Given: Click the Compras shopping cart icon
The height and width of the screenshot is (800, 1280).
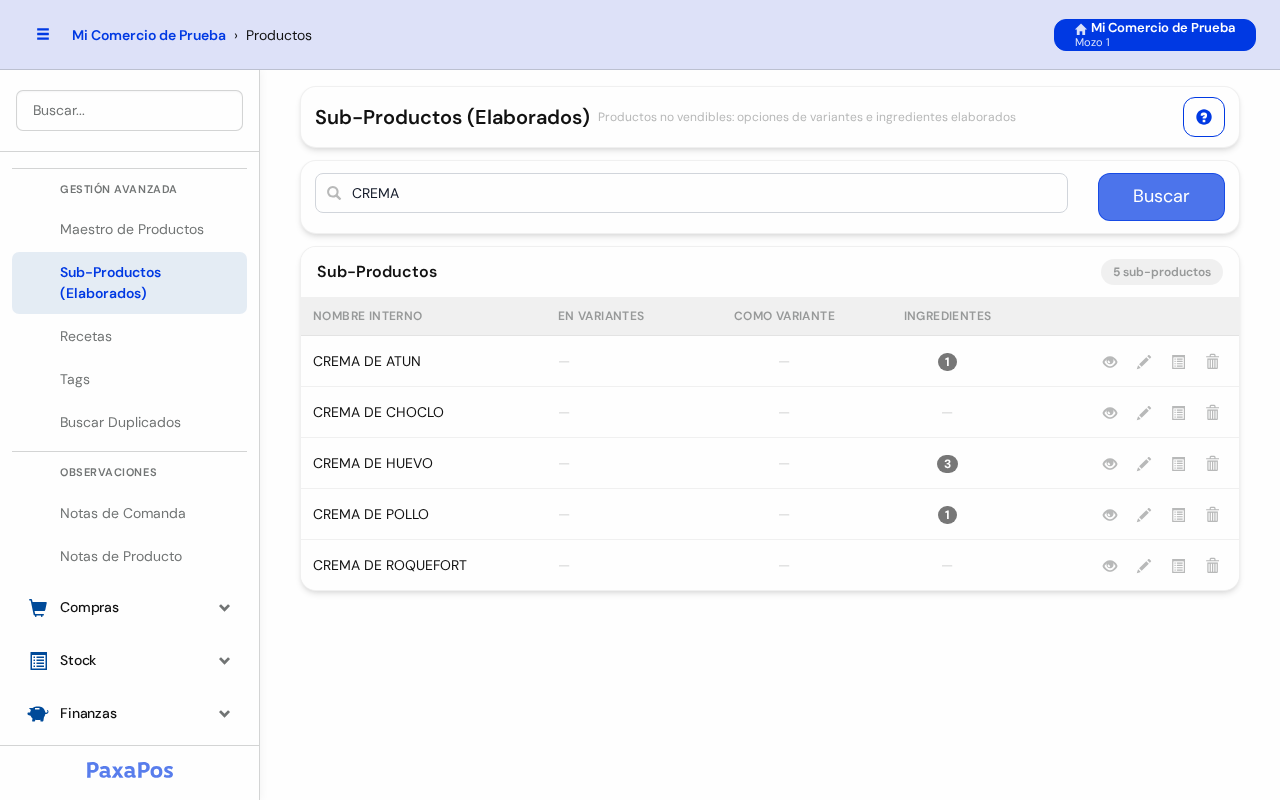Looking at the screenshot, I should pyautogui.click(x=38, y=608).
